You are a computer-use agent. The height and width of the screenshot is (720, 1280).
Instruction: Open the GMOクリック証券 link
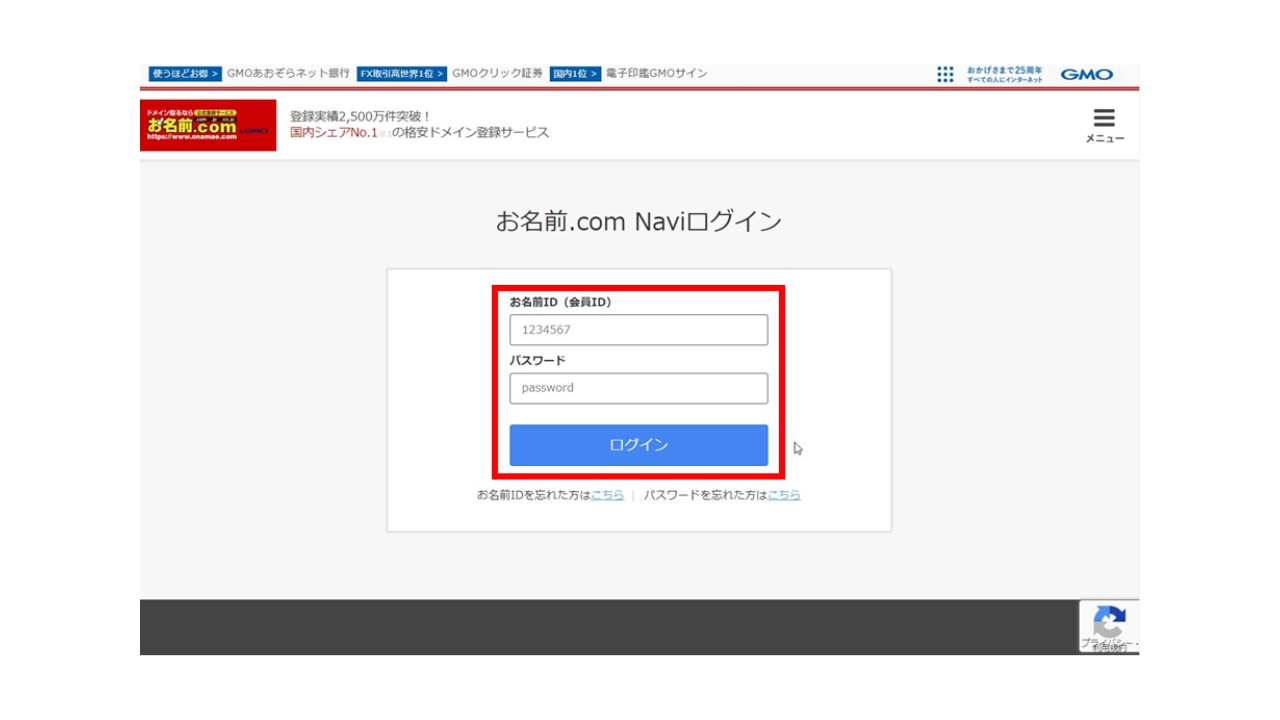[x=498, y=73]
